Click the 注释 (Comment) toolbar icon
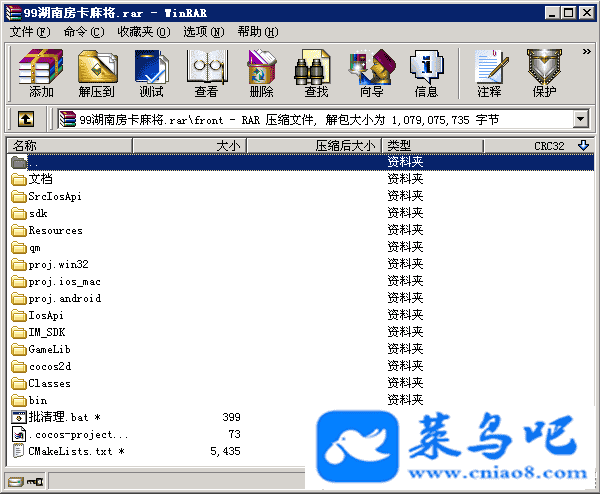This screenshot has height=494, width=600. pyautogui.click(x=489, y=73)
